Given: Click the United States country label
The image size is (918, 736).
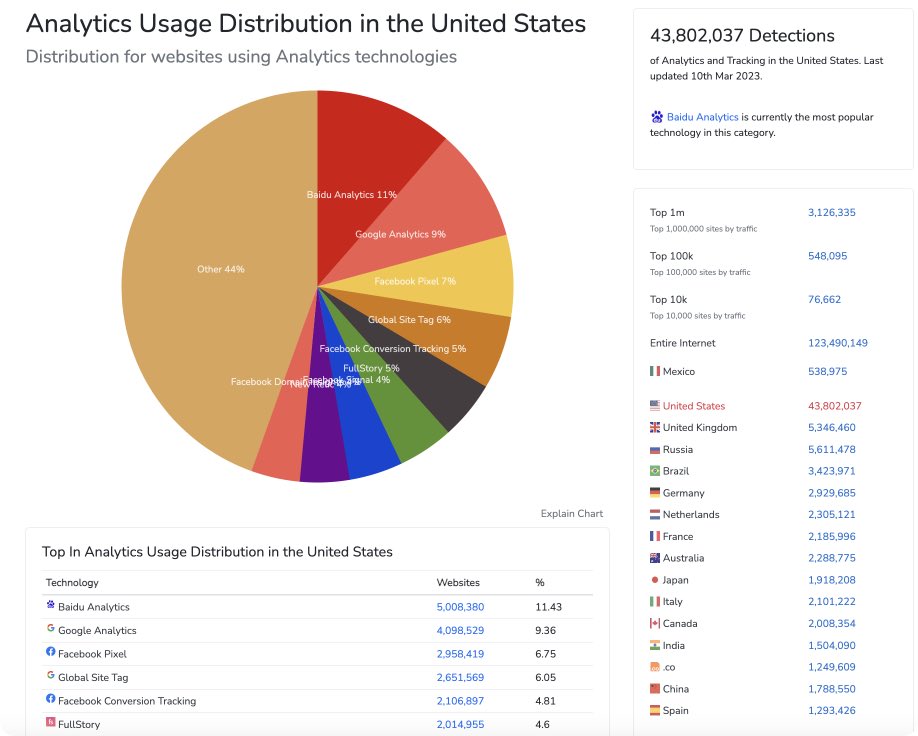Looking at the screenshot, I should point(694,406).
